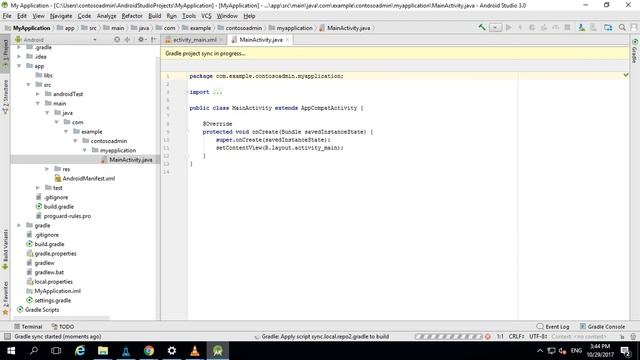Screen dimensions: 640x360
Task: Expand the .idea folder arrow
Action: click(x=19, y=57)
